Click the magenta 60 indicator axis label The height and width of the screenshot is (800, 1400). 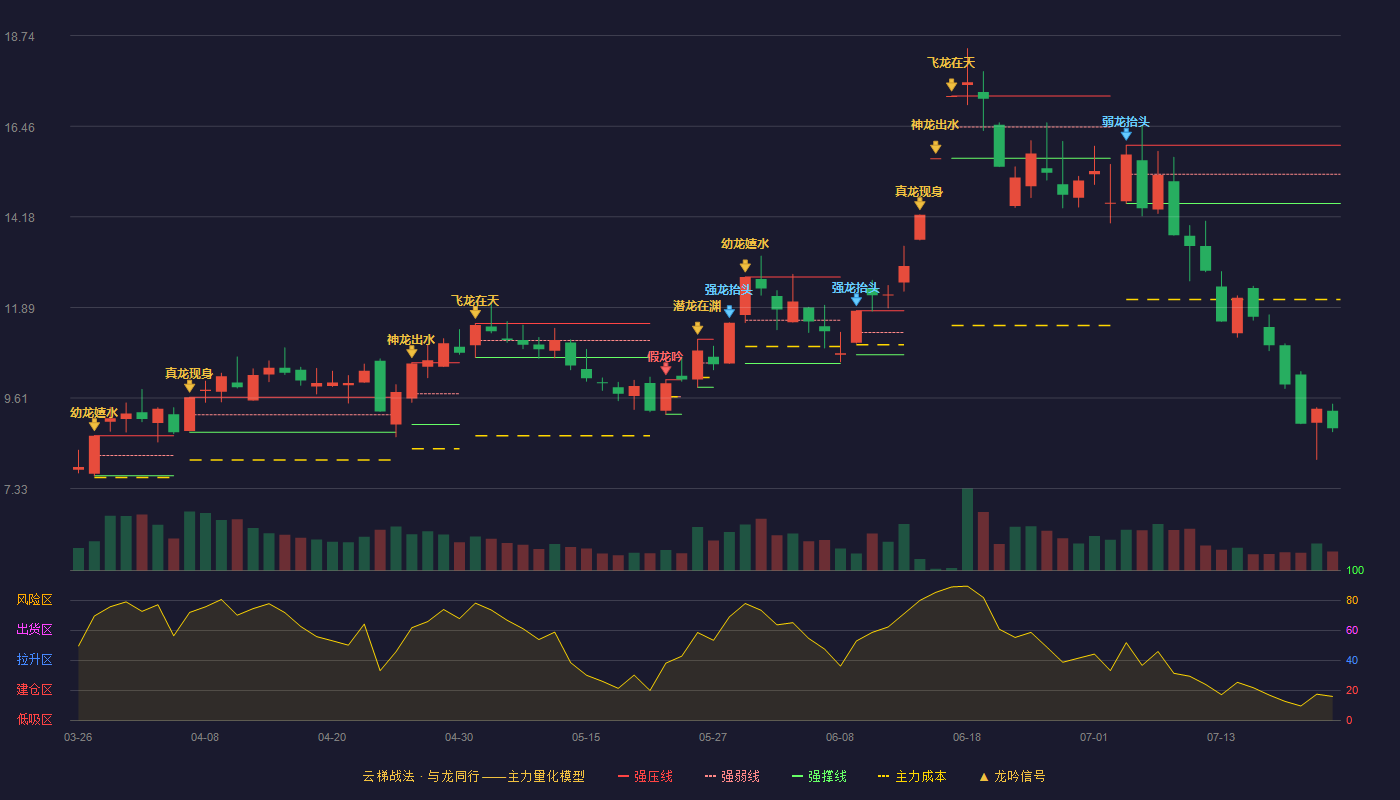[1352, 630]
